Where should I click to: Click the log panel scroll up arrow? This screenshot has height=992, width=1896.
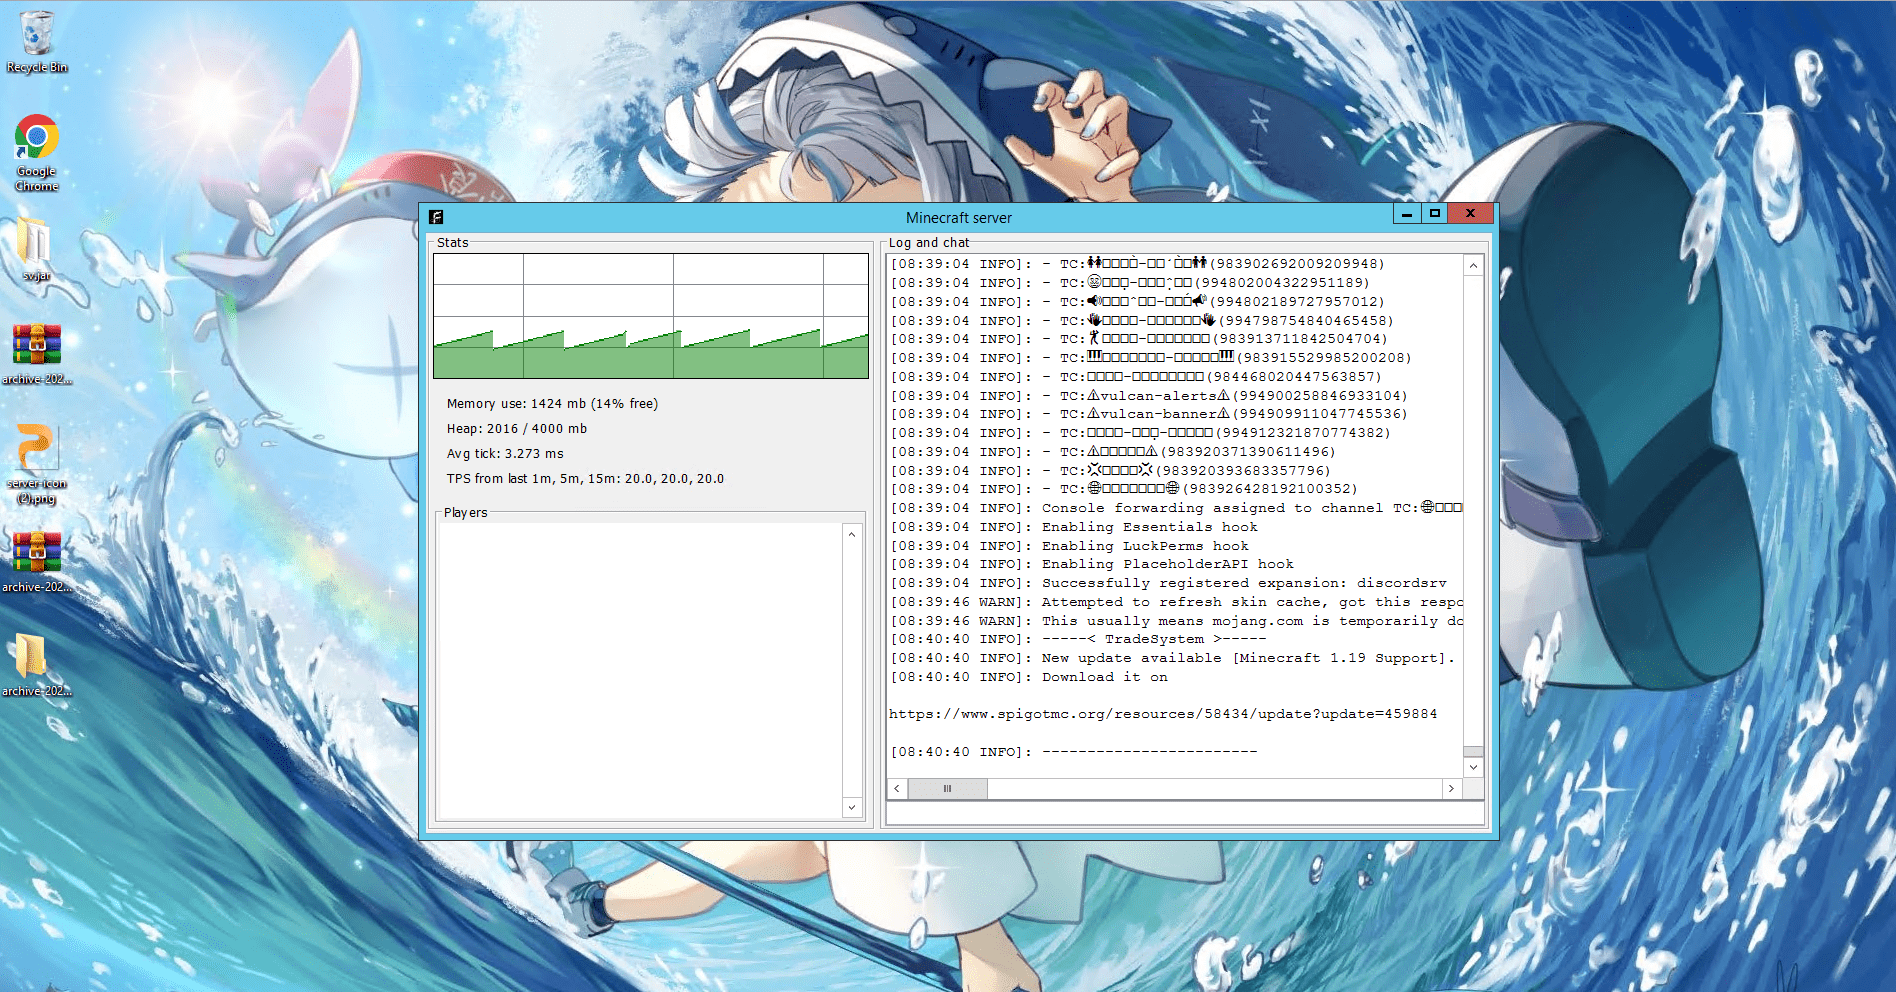1473,266
